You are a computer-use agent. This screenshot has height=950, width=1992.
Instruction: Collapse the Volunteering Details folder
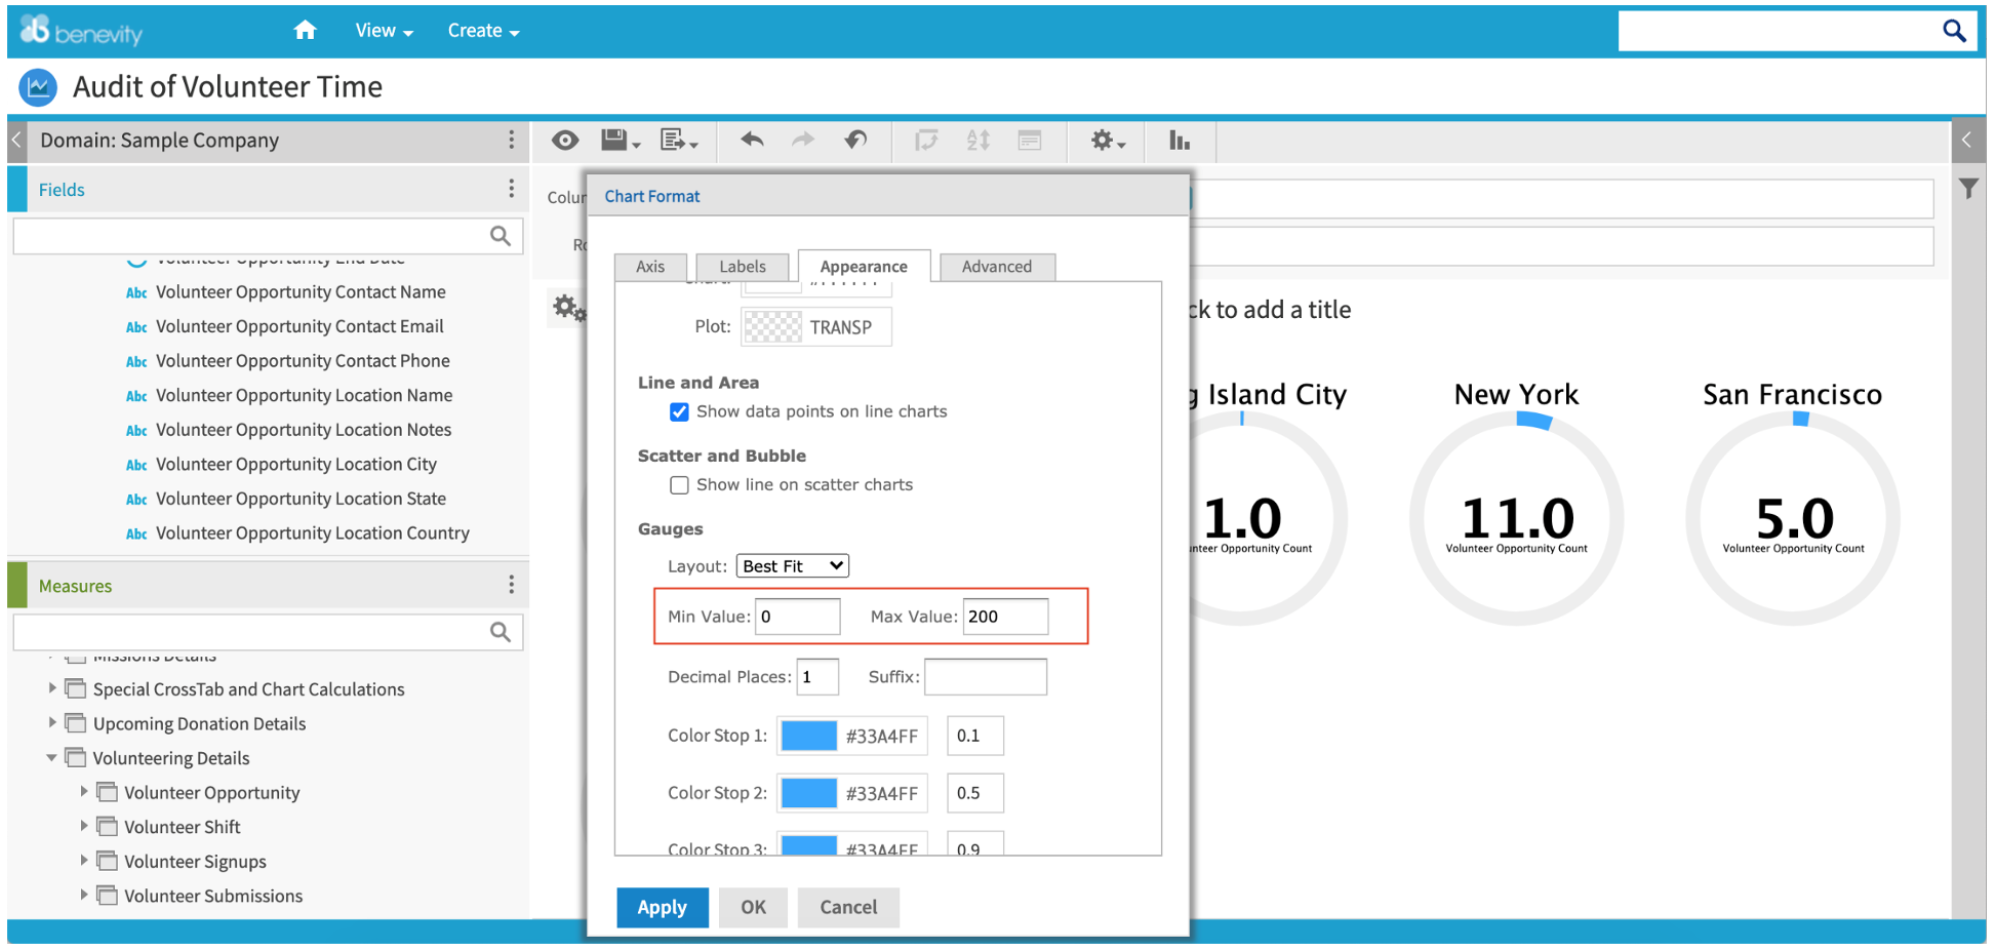coord(52,758)
